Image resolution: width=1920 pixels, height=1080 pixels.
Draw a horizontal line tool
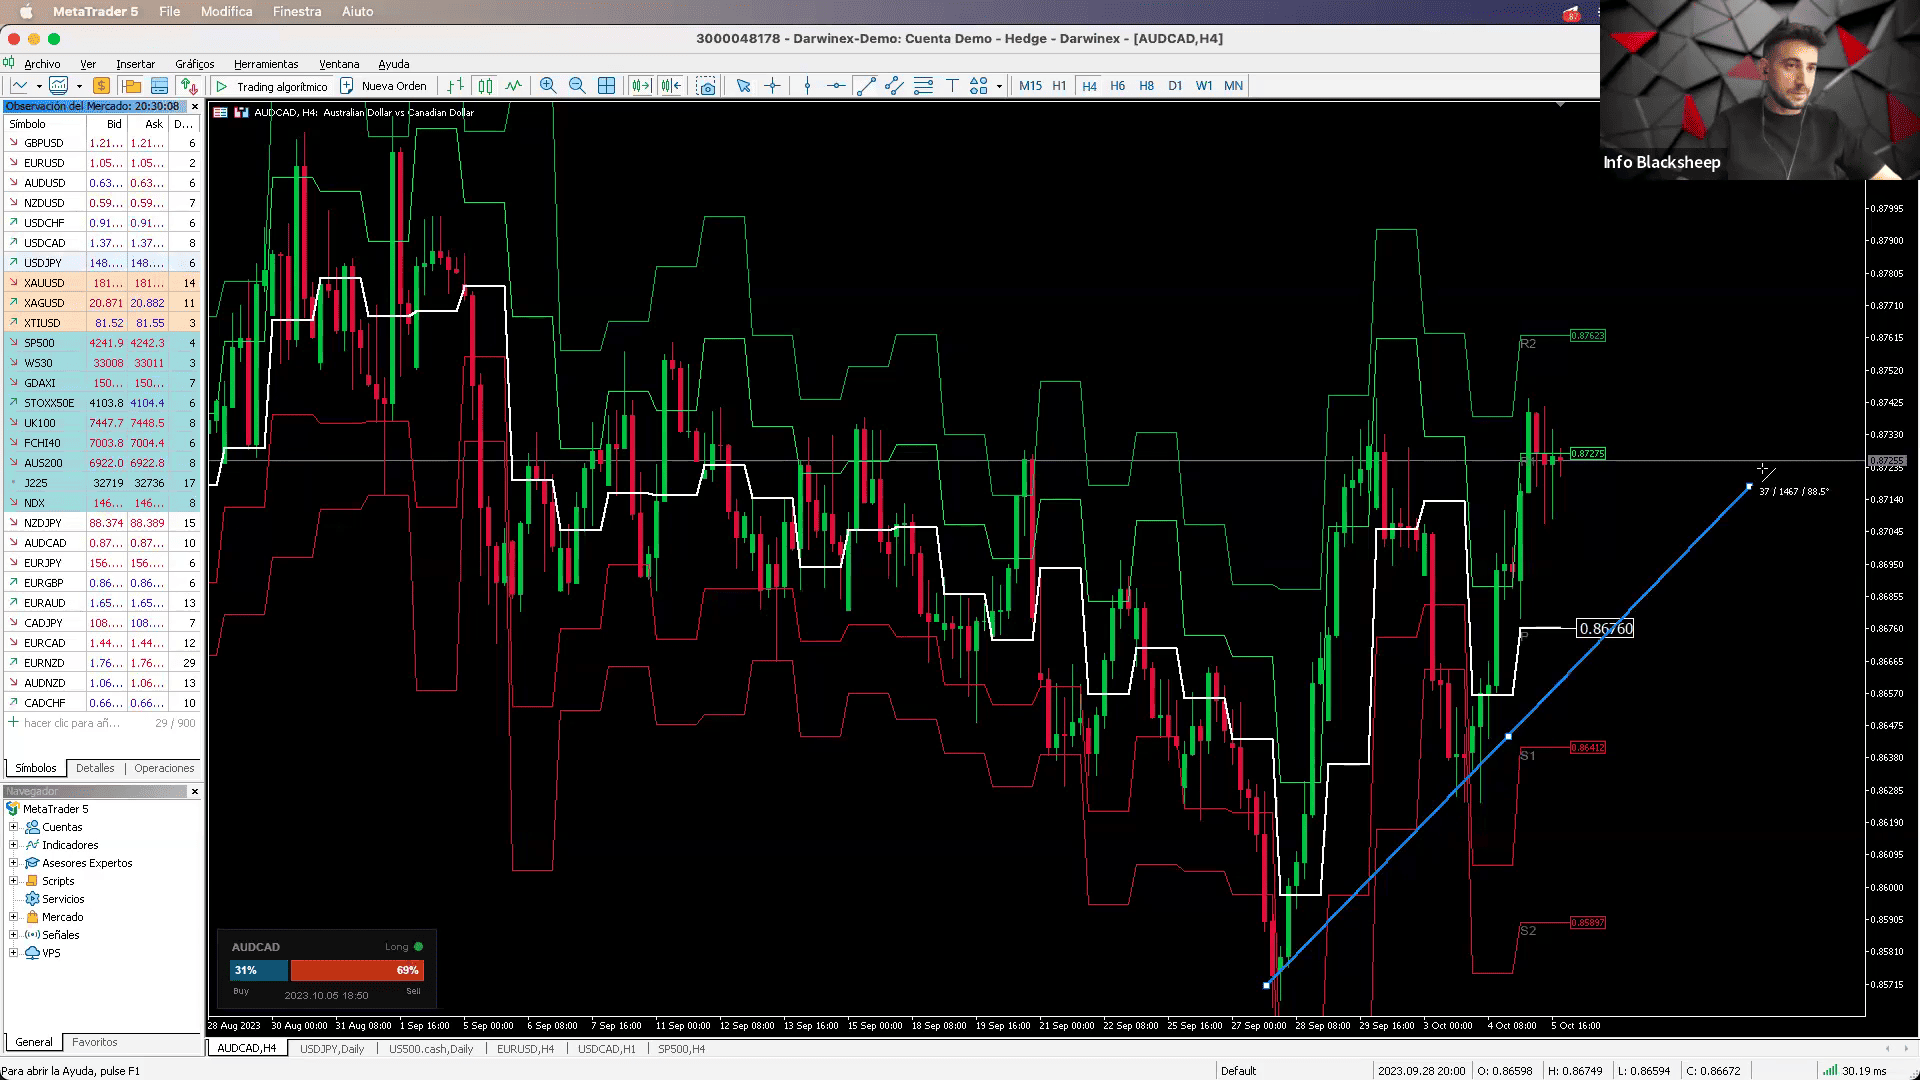tap(836, 86)
